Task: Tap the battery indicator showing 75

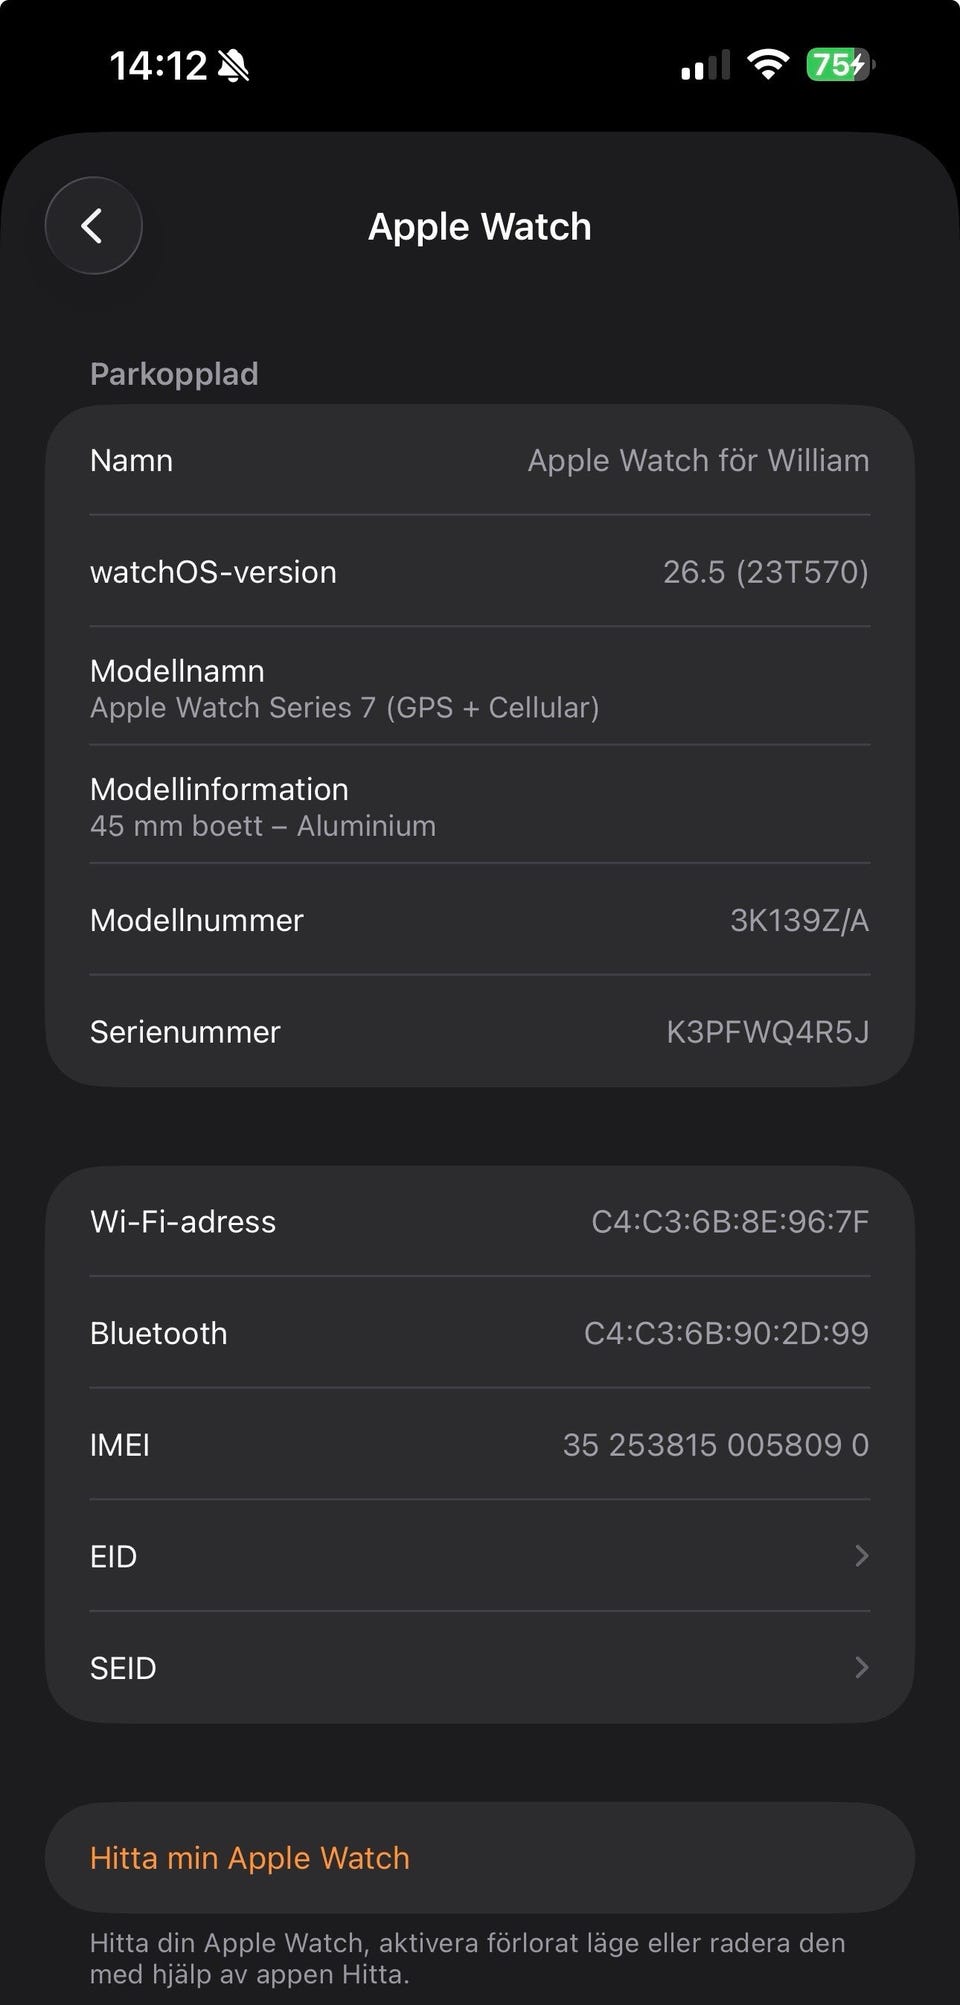Action: [840, 65]
